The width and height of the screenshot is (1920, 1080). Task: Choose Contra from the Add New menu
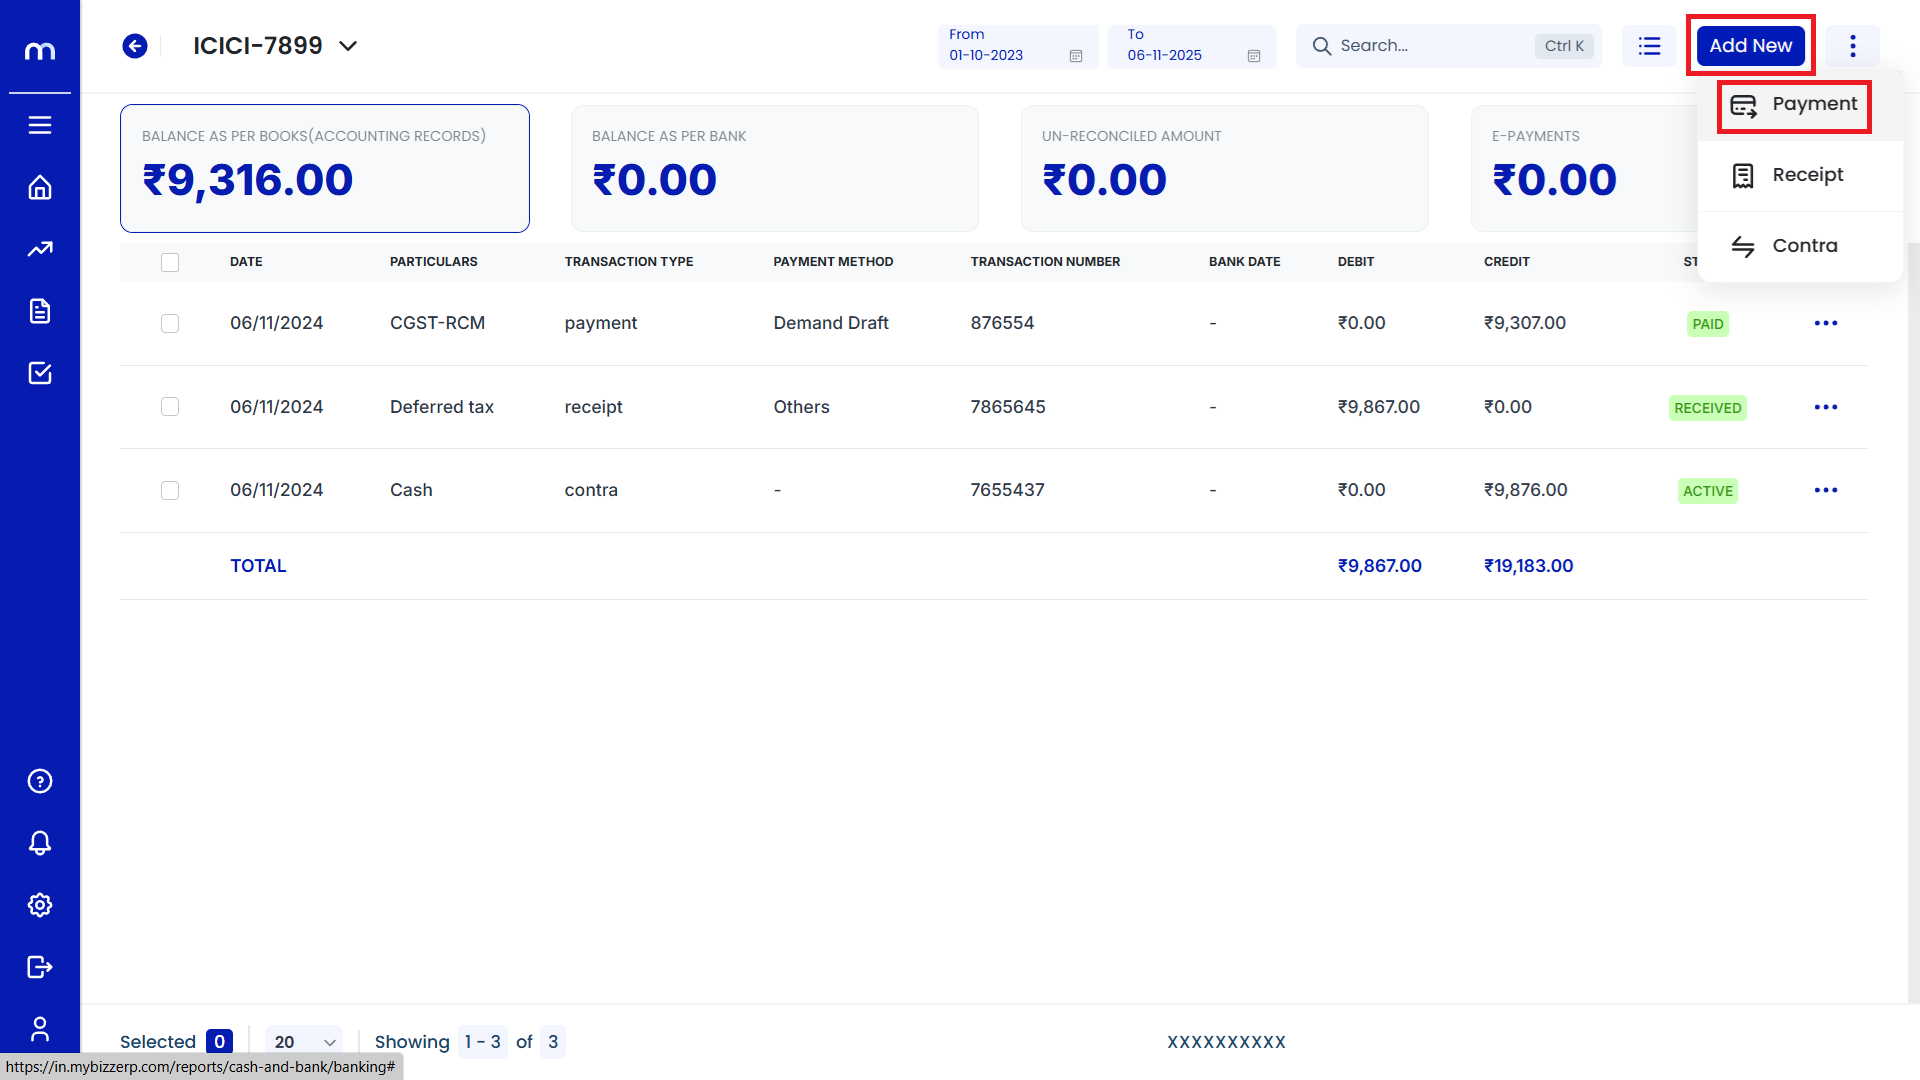pos(1804,246)
